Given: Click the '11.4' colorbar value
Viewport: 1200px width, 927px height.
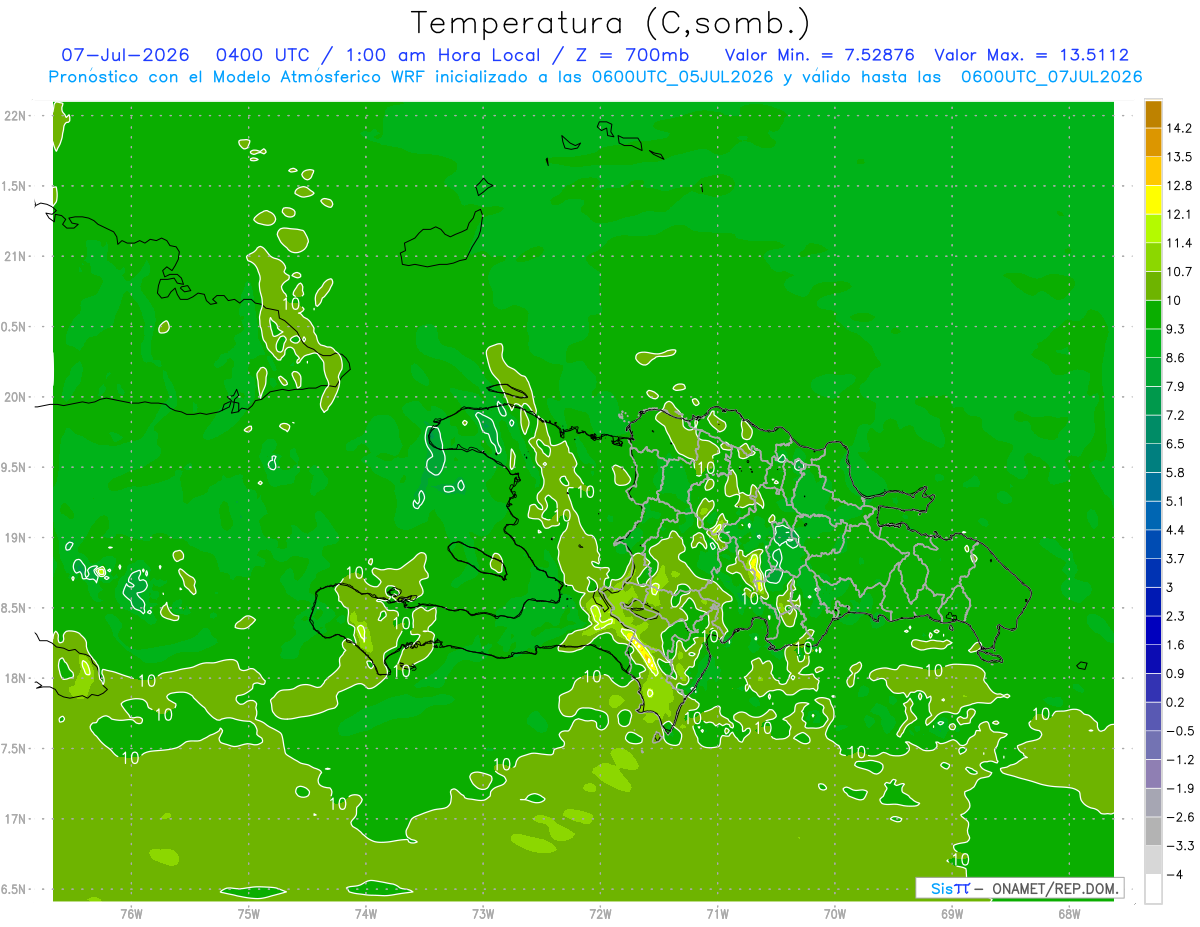Looking at the screenshot, I should point(1178,243).
